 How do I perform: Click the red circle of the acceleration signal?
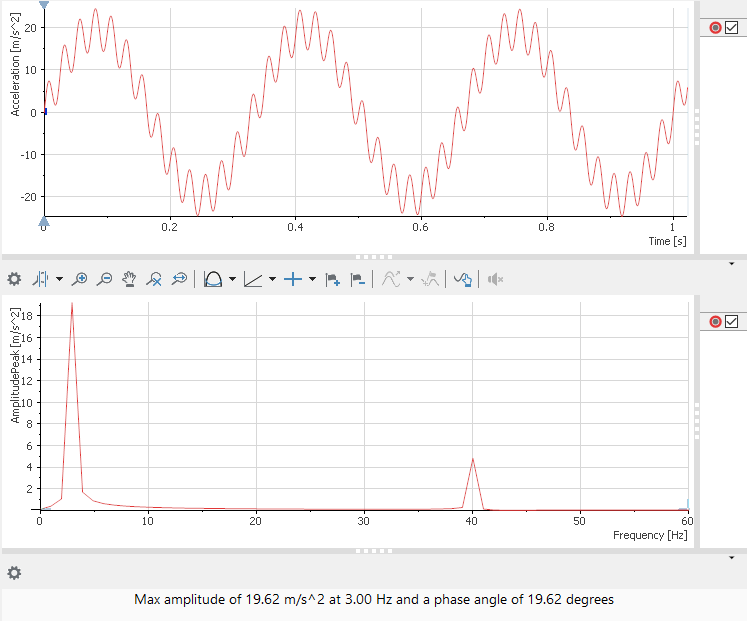(715, 28)
